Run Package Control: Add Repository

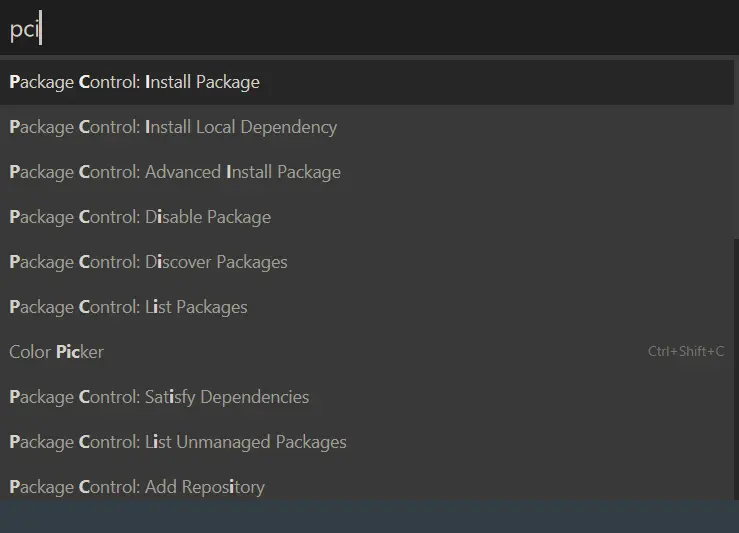click(x=137, y=487)
